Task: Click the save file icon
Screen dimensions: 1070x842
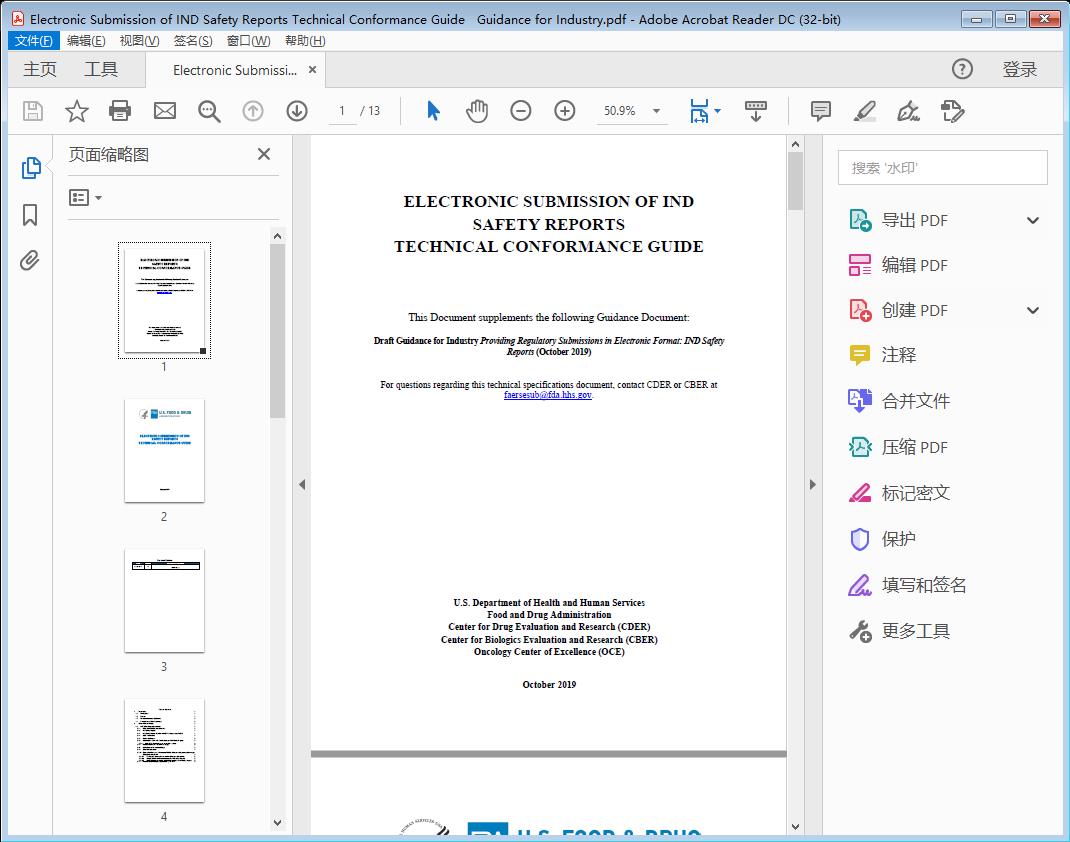Action: click(31, 111)
